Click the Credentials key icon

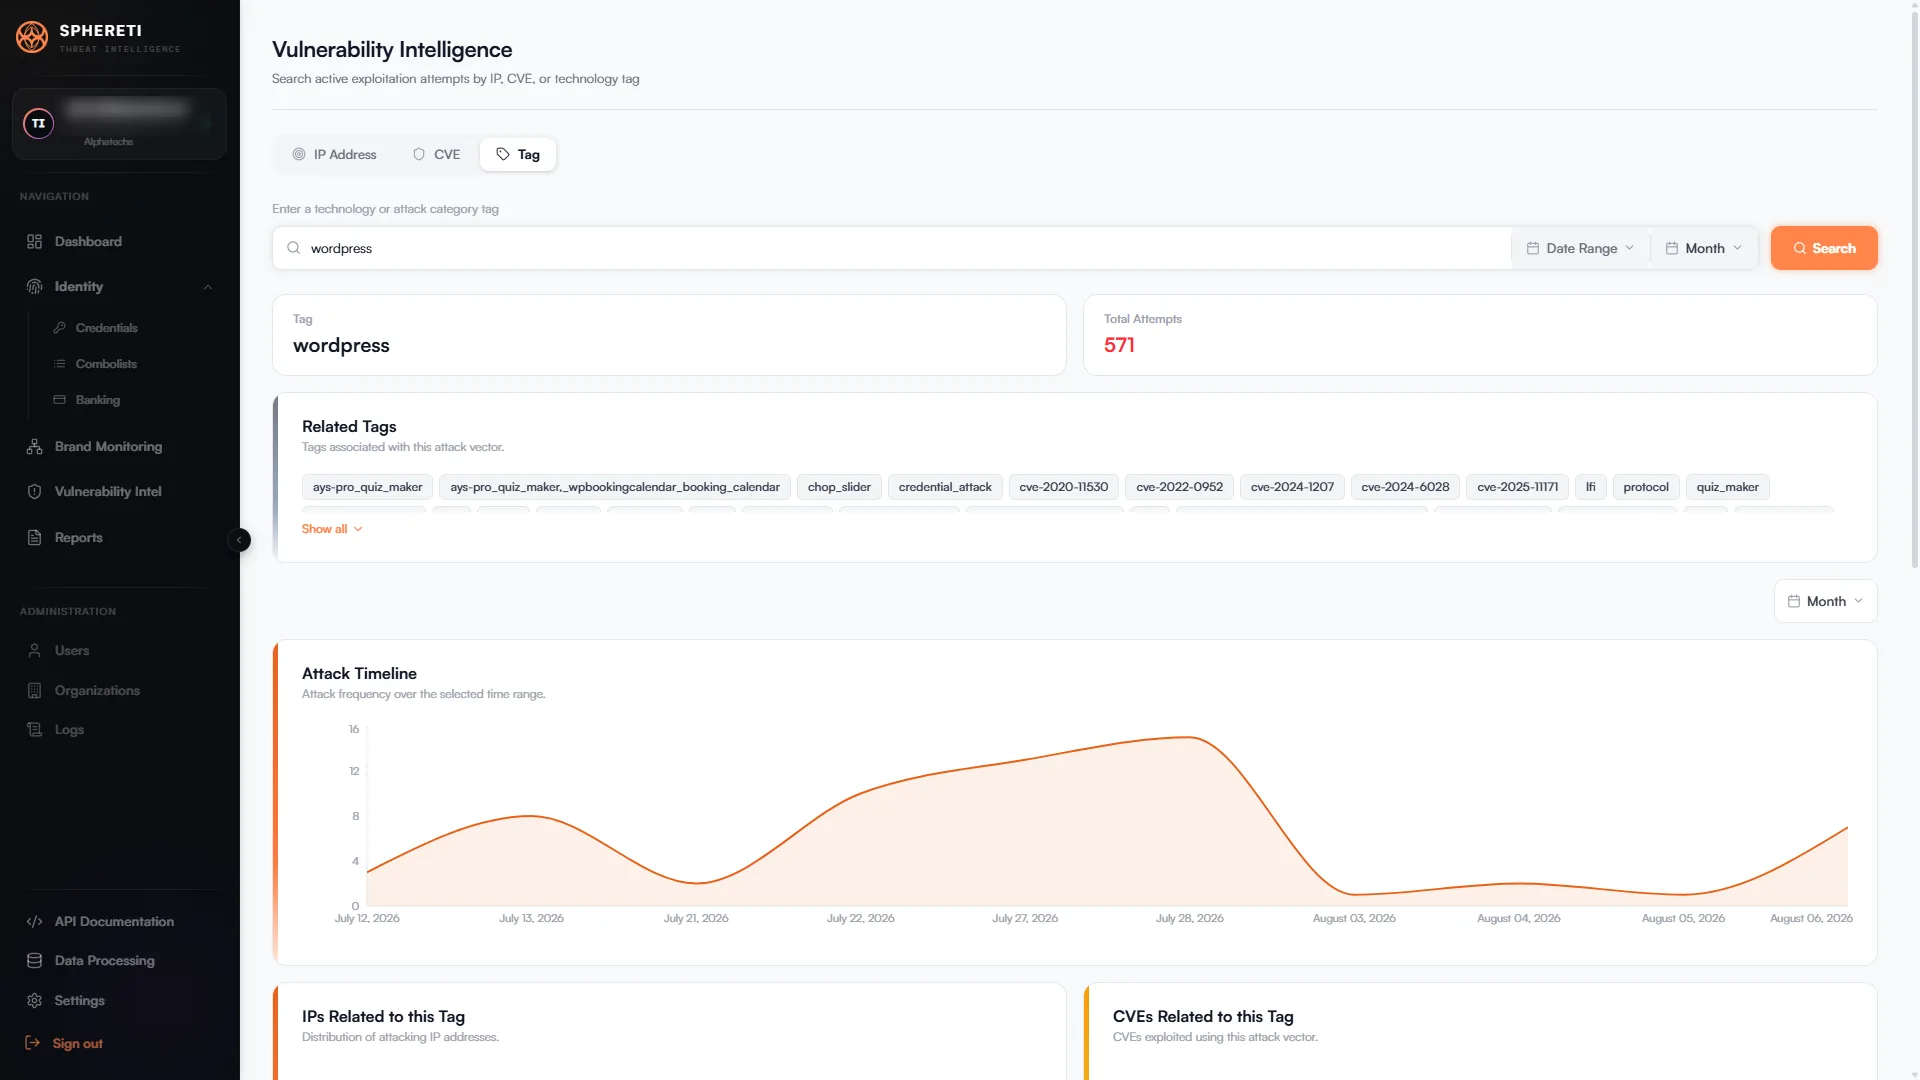point(60,328)
